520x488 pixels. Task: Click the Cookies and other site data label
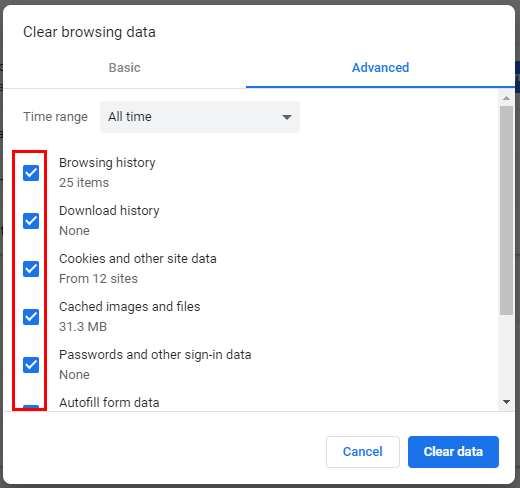tap(138, 259)
